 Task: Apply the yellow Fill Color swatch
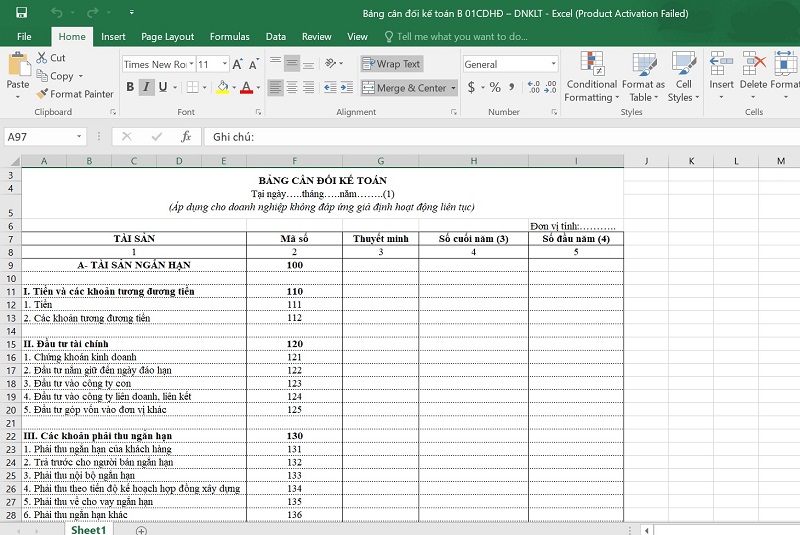pyautogui.click(x=223, y=88)
